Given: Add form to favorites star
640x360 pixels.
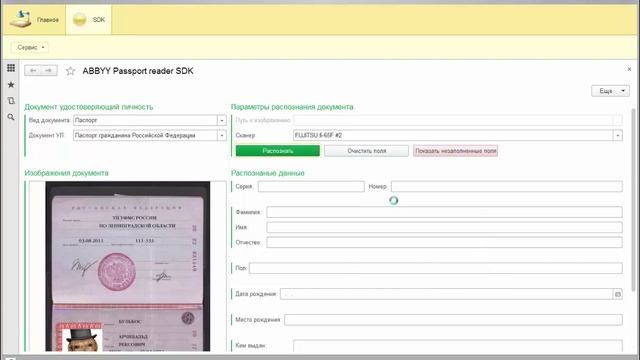Looking at the screenshot, I should (71, 71).
